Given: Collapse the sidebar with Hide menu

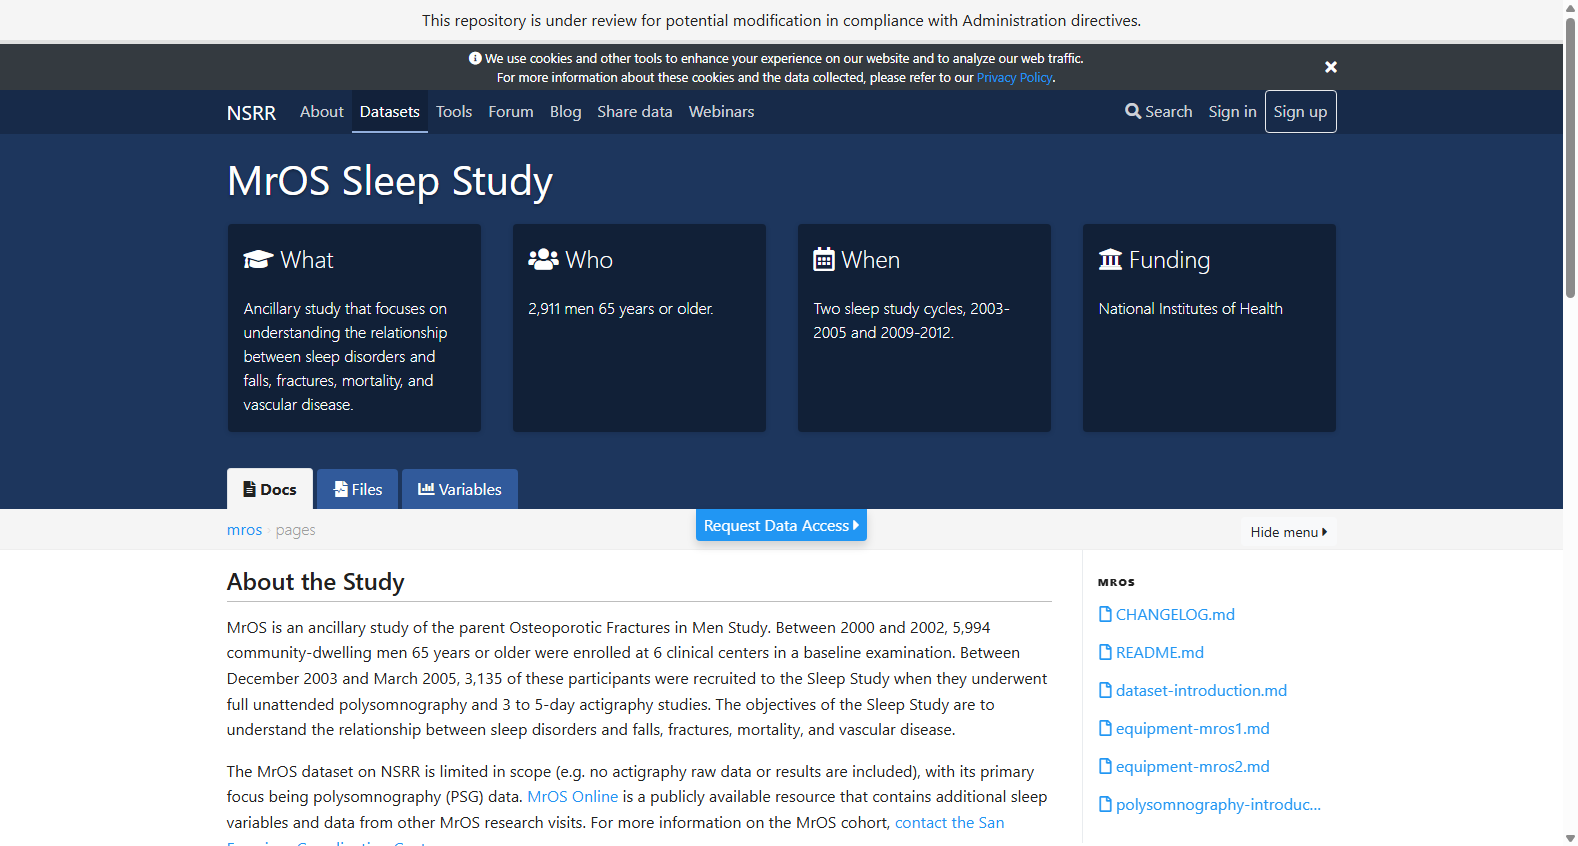Looking at the screenshot, I should [1289, 532].
